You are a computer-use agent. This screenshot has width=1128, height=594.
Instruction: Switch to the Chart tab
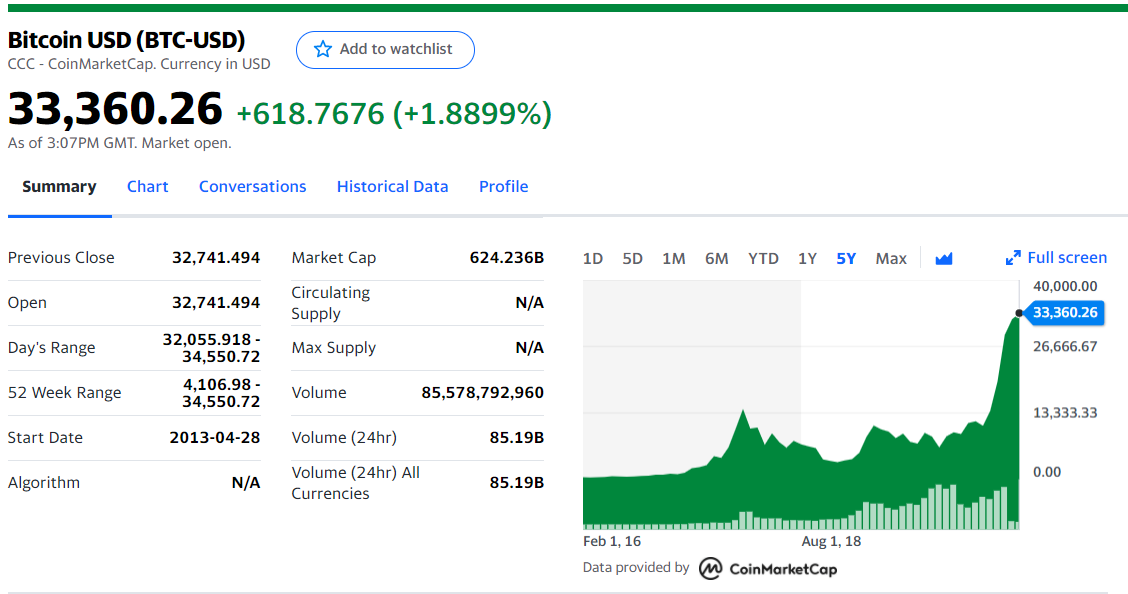coord(147,187)
